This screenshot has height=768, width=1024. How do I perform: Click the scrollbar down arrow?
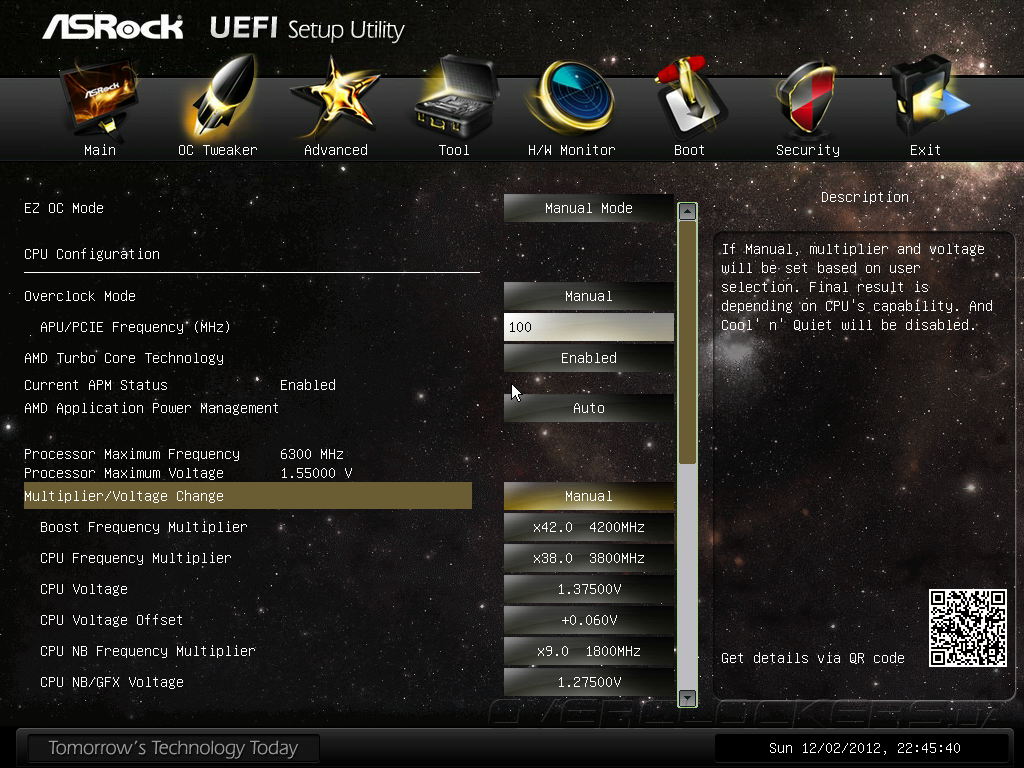(687, 697)
